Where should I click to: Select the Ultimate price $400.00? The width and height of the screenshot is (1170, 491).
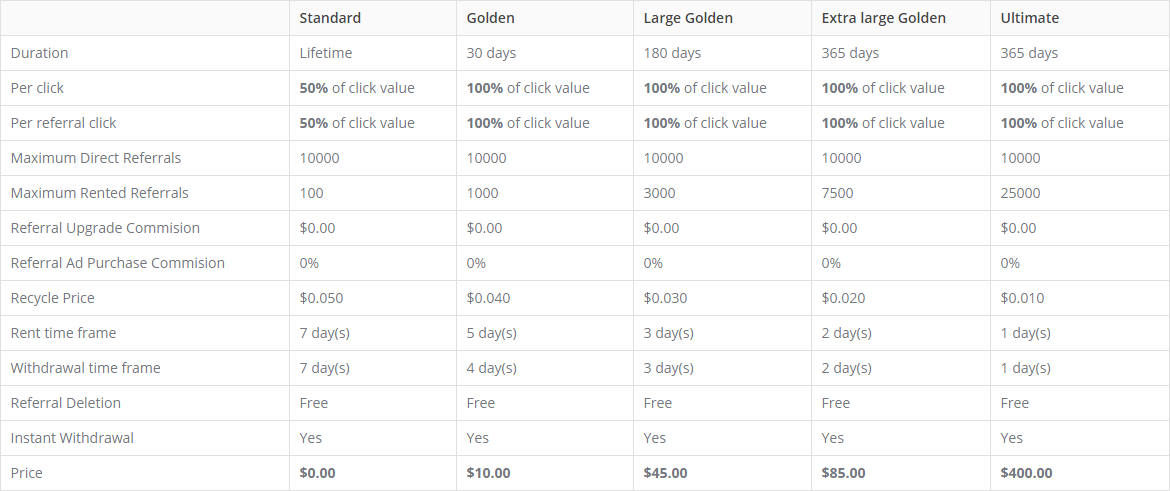coord(1026,473)
